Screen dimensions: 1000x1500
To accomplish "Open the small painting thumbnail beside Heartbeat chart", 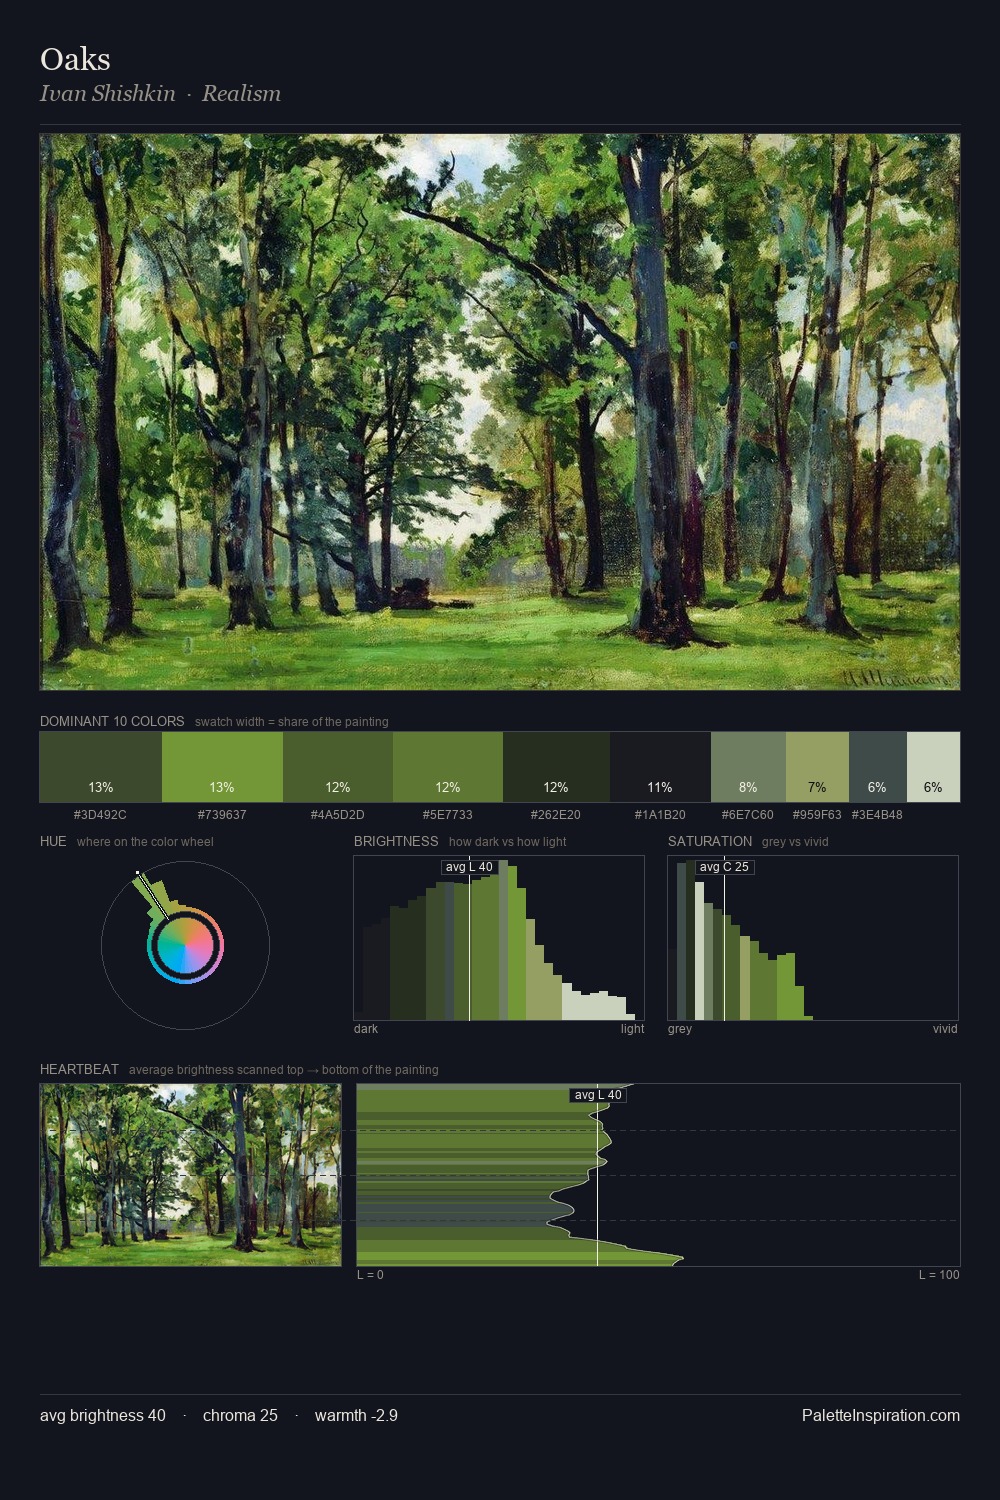I will tap(190, 1175).
